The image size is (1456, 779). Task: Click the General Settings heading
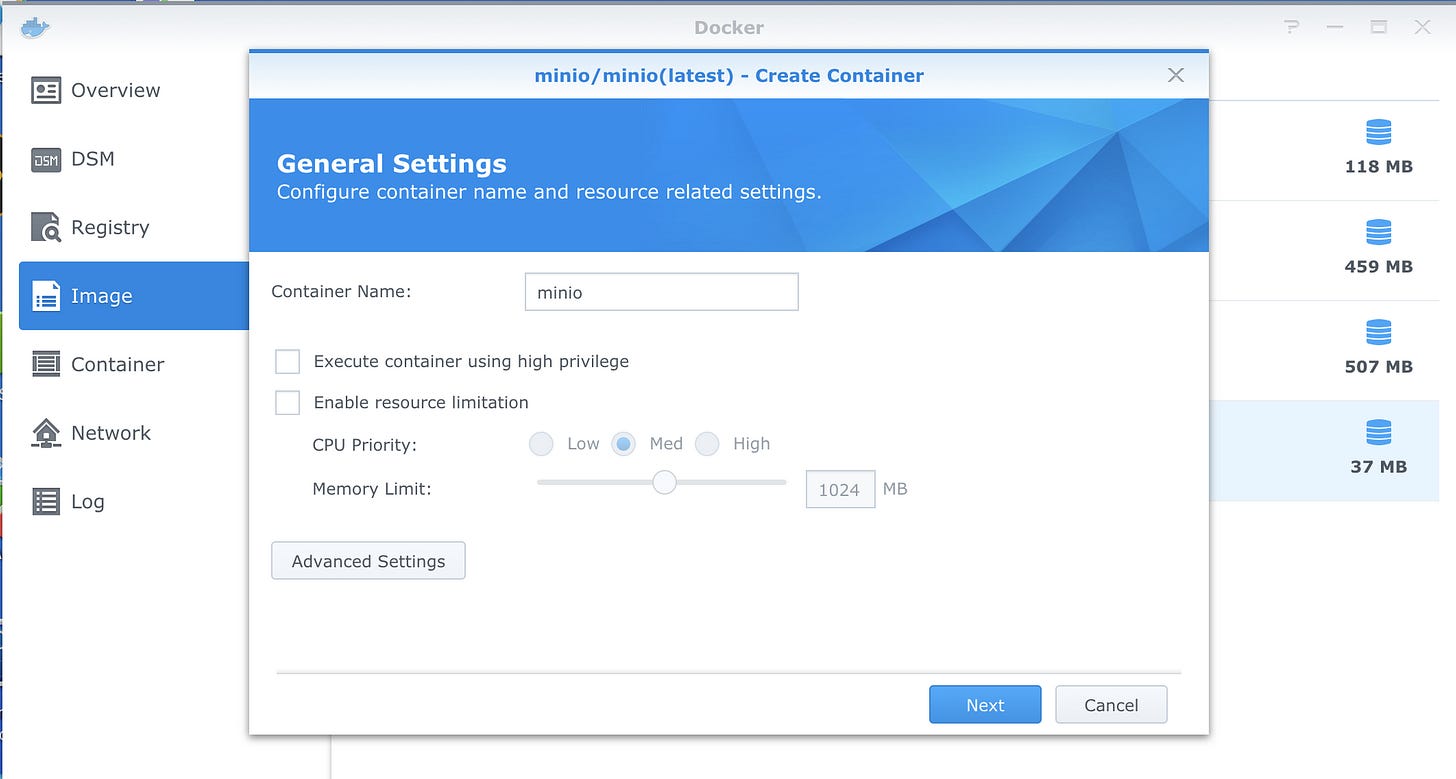tap(391, 164)
